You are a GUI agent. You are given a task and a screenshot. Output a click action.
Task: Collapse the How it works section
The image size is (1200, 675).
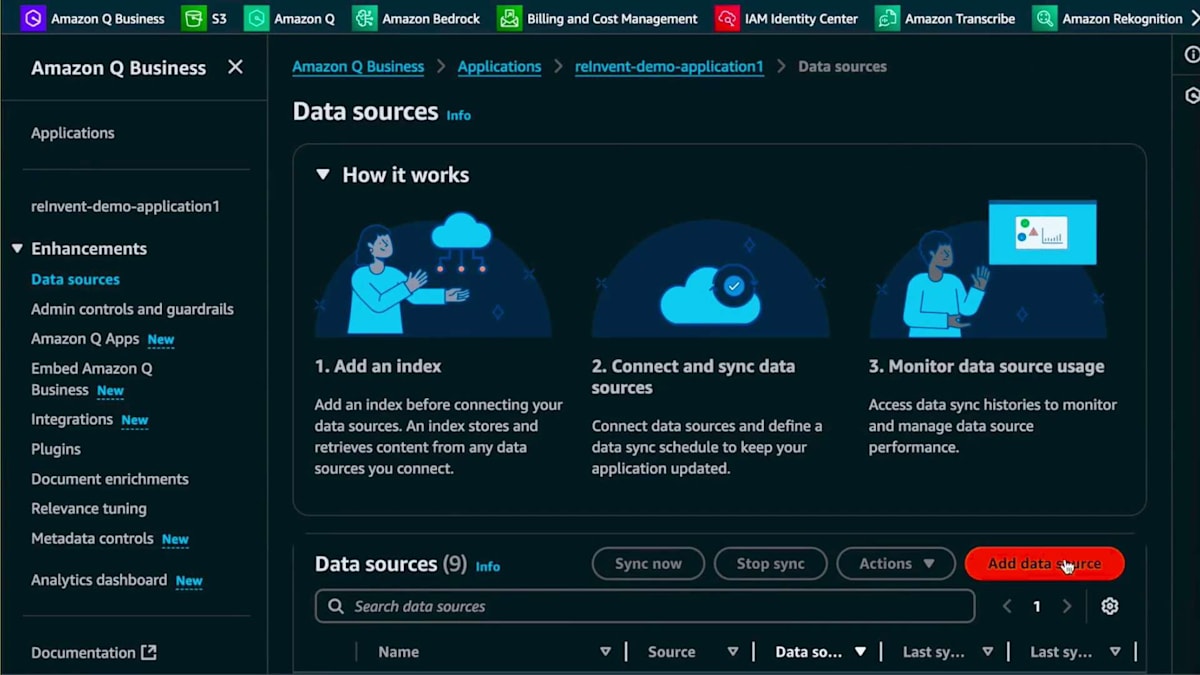pyautogui.click(x=322, y=174)
